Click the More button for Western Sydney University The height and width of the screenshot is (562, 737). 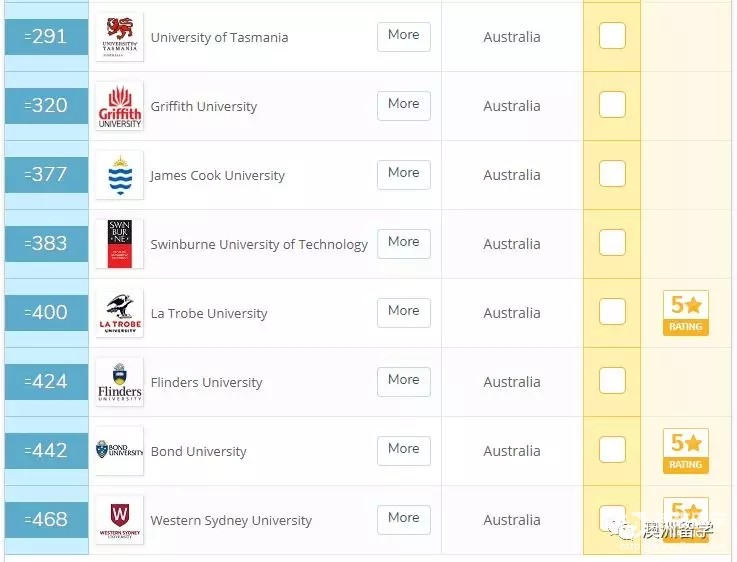click(404, 520)
